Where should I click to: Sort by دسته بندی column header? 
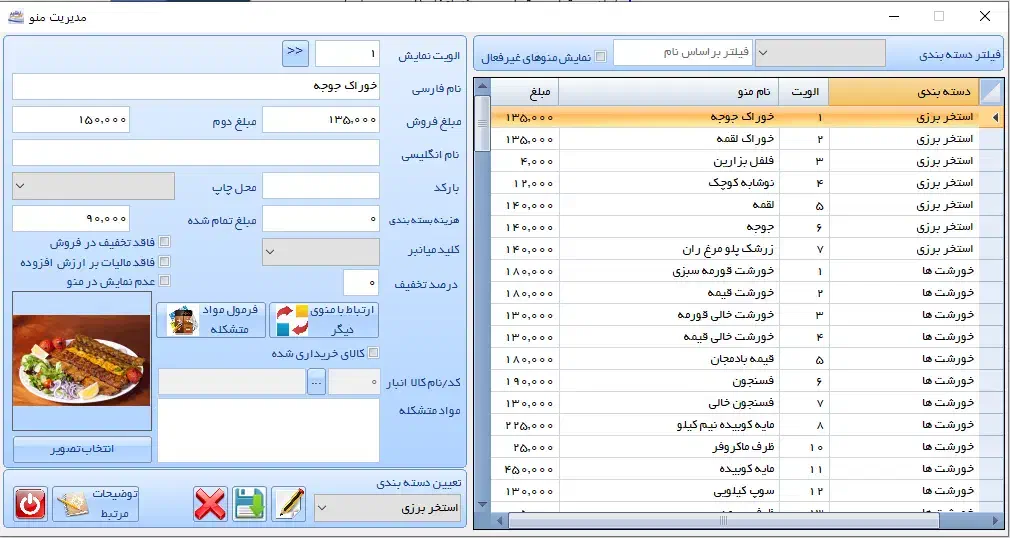(903, 92)
